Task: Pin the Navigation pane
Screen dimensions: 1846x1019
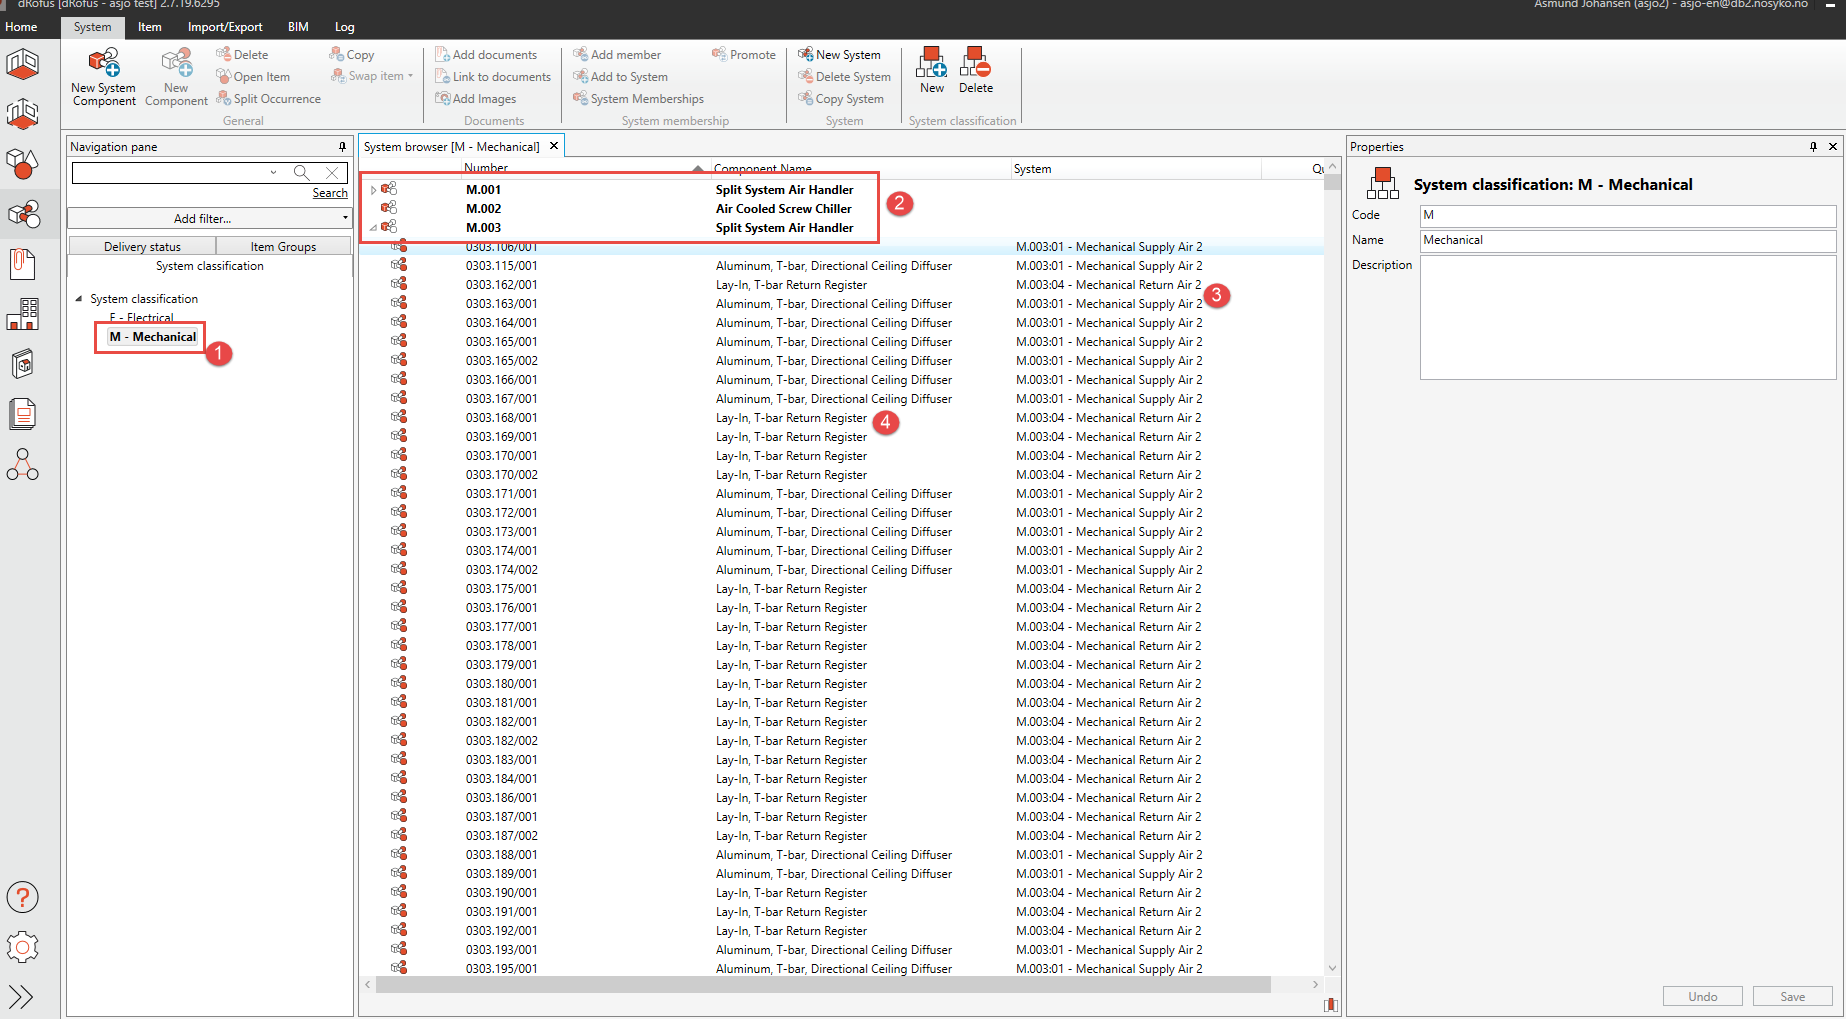Action: click(x=342, y=147)
